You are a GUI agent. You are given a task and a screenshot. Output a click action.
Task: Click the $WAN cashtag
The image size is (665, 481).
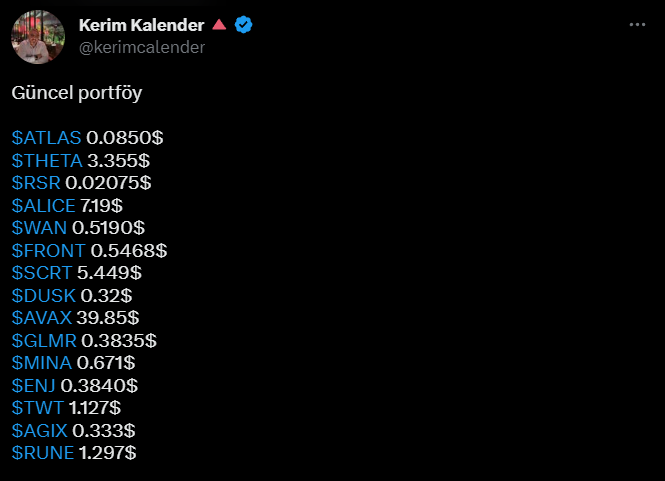[x=39, y=227]
